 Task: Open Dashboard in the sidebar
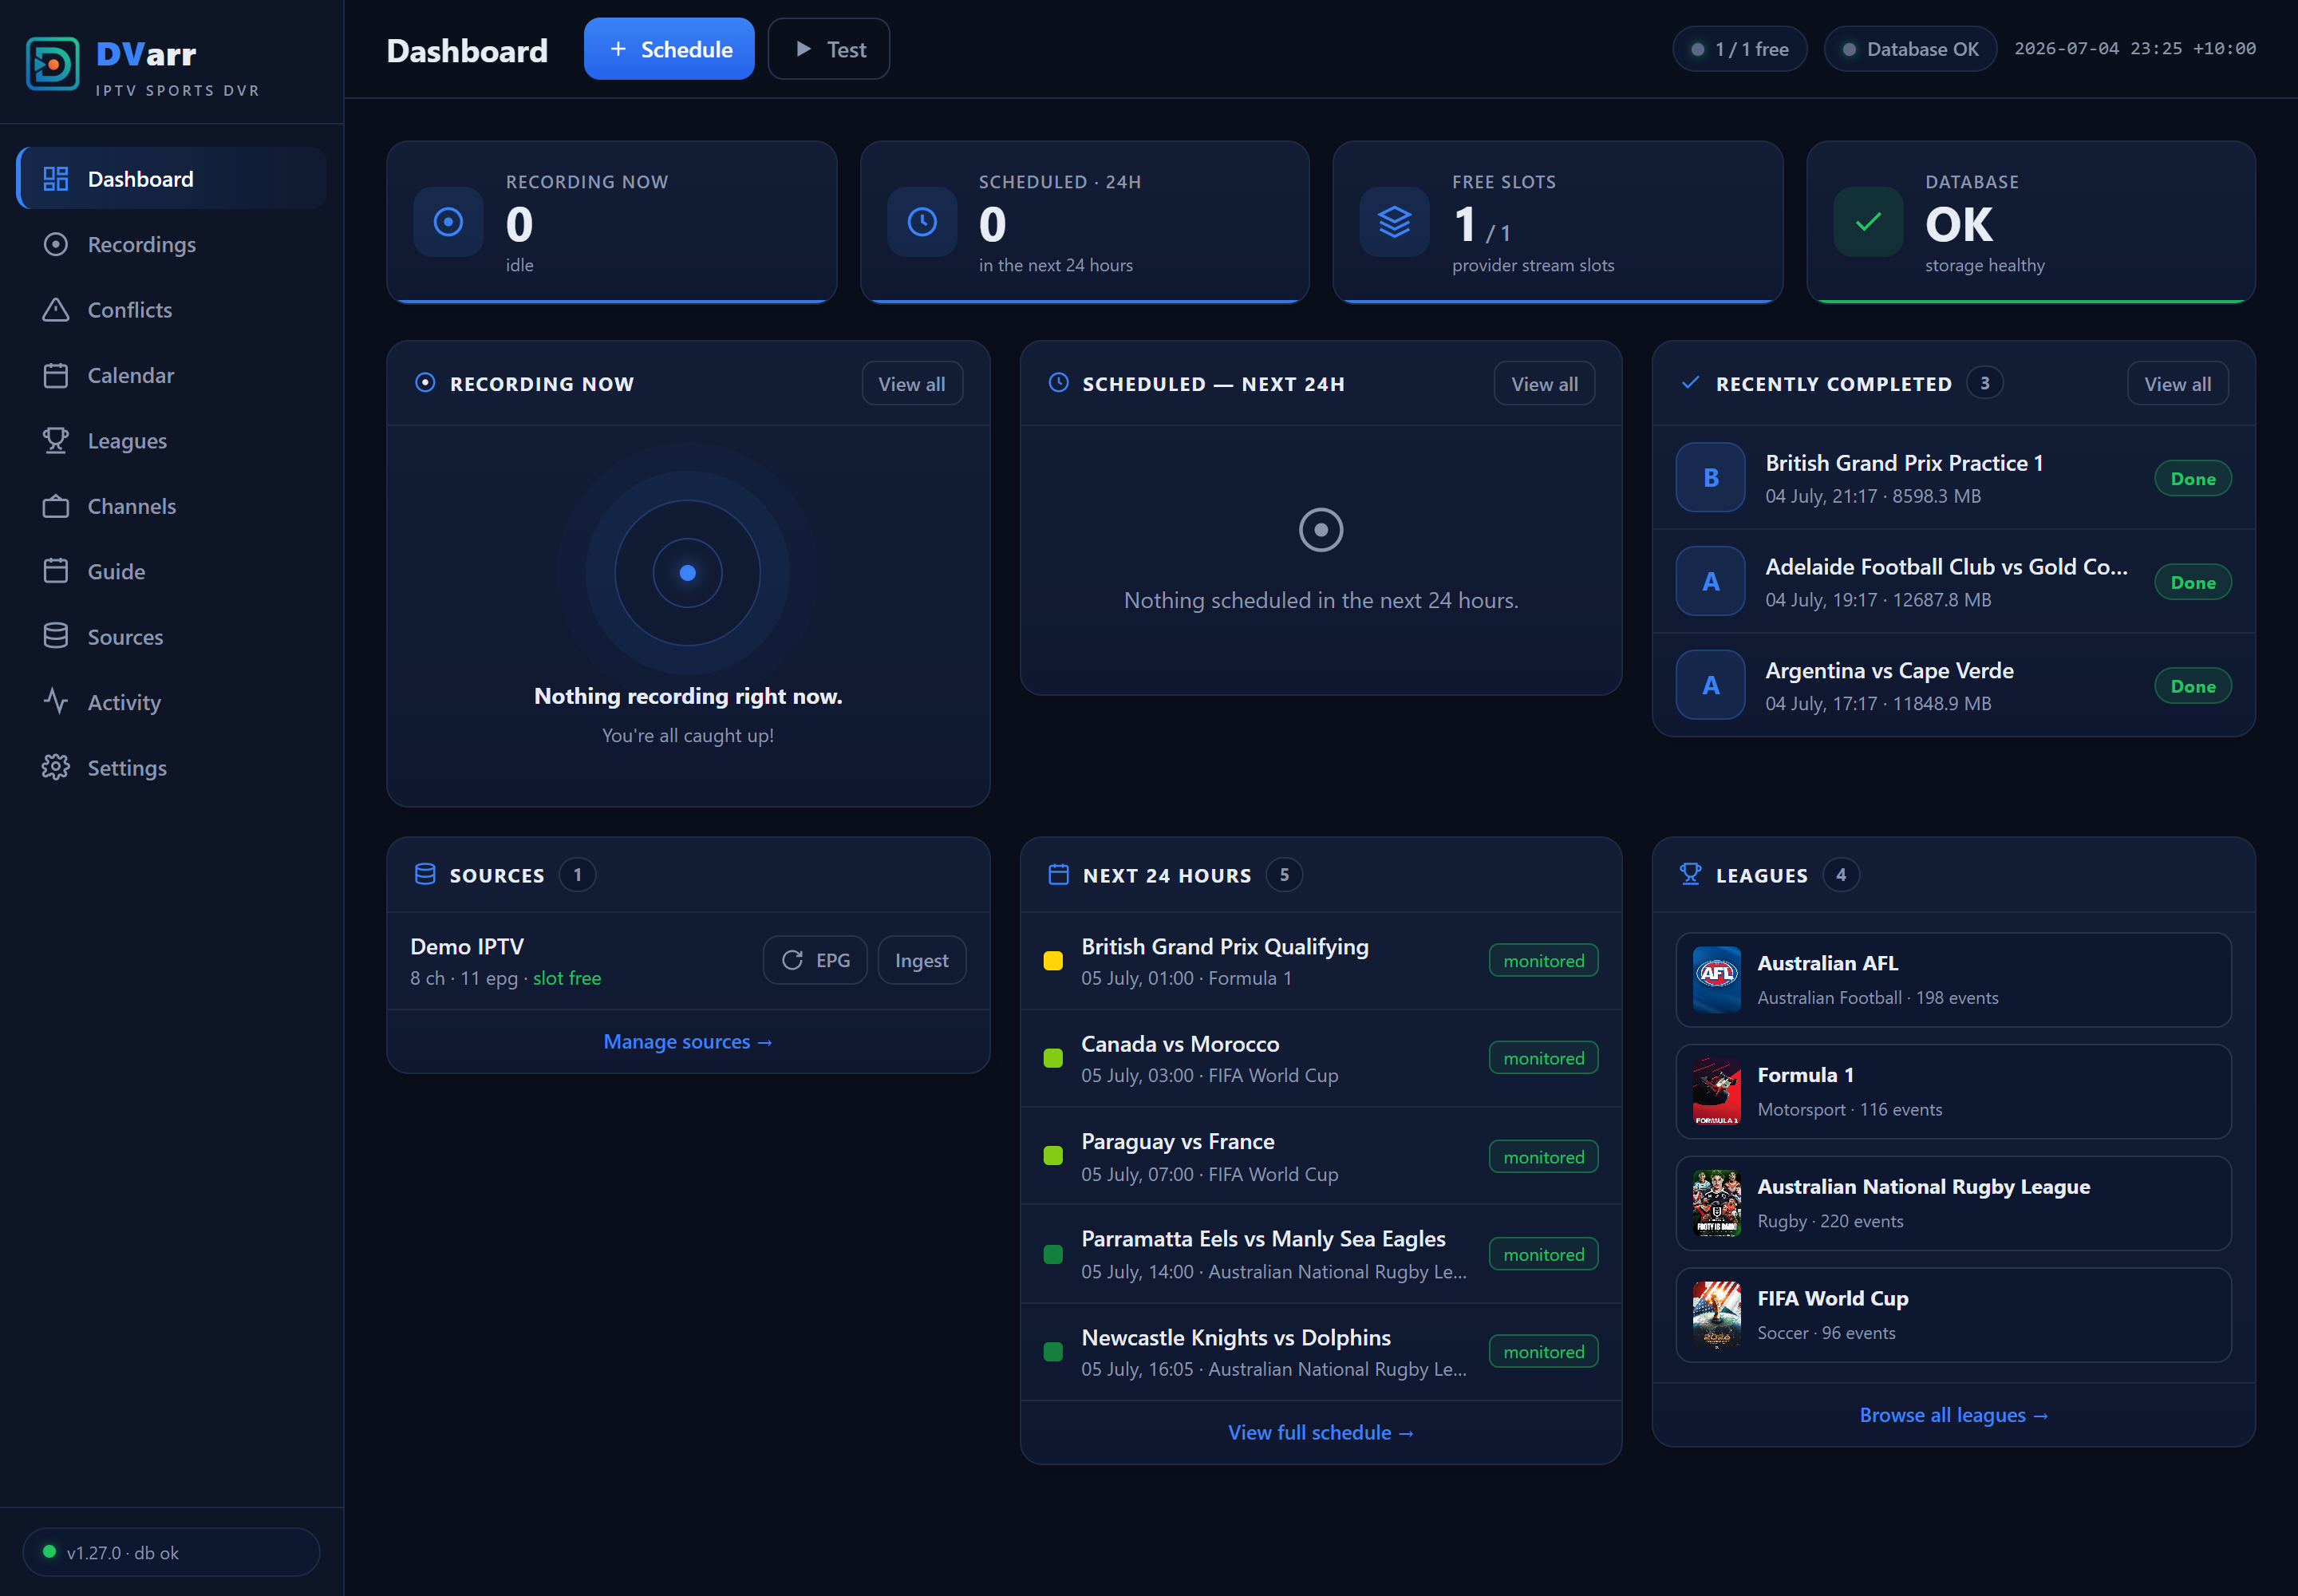[172, 179]
